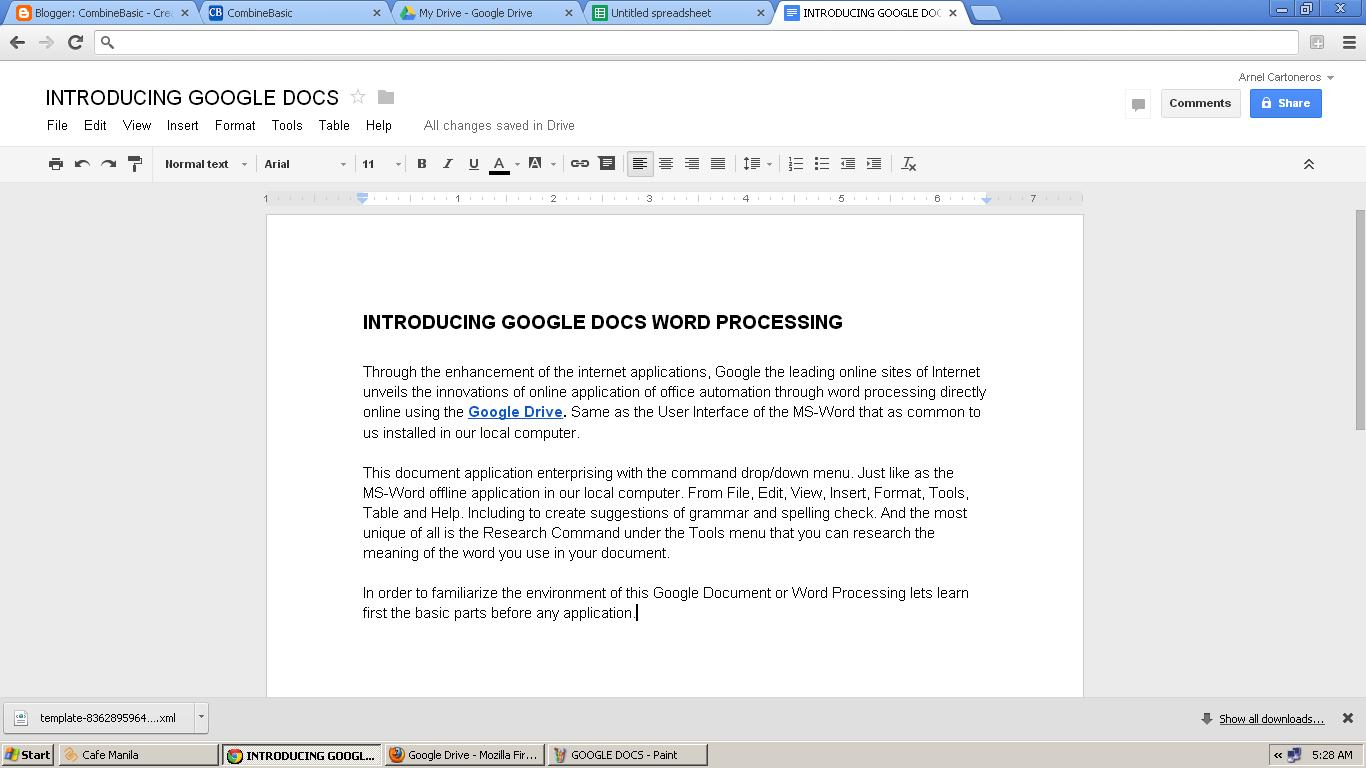Reload the current page

[x=75, y=42]
